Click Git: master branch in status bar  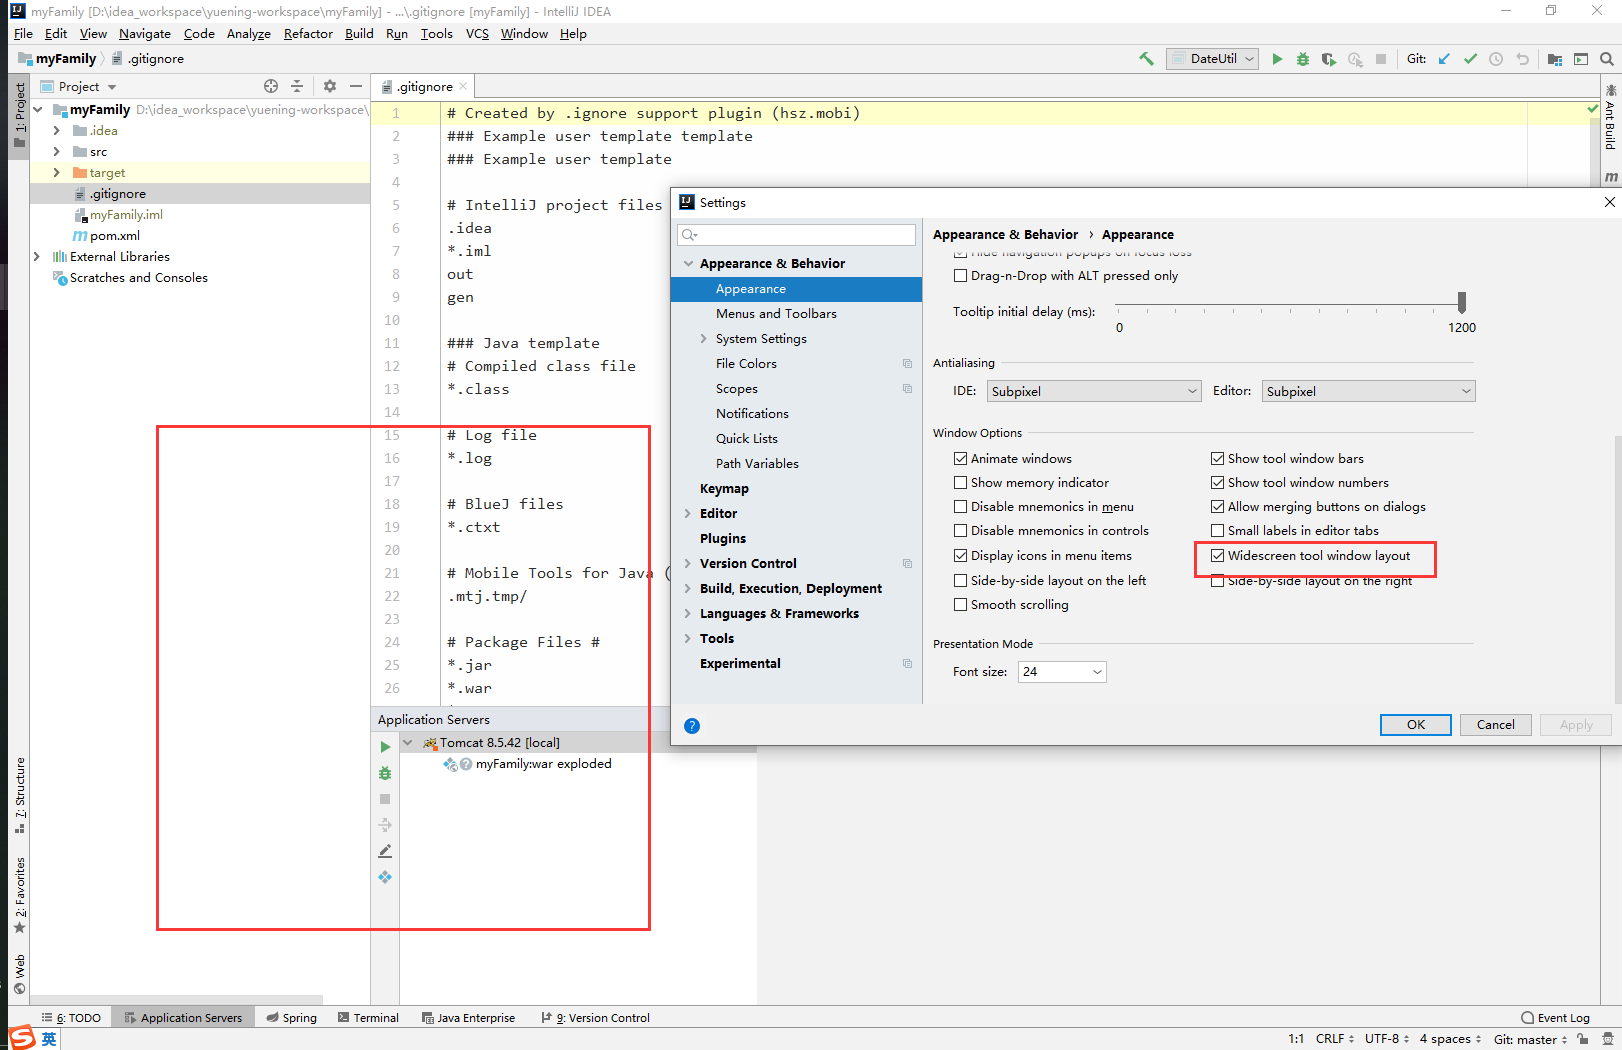coord(1531,1039)
